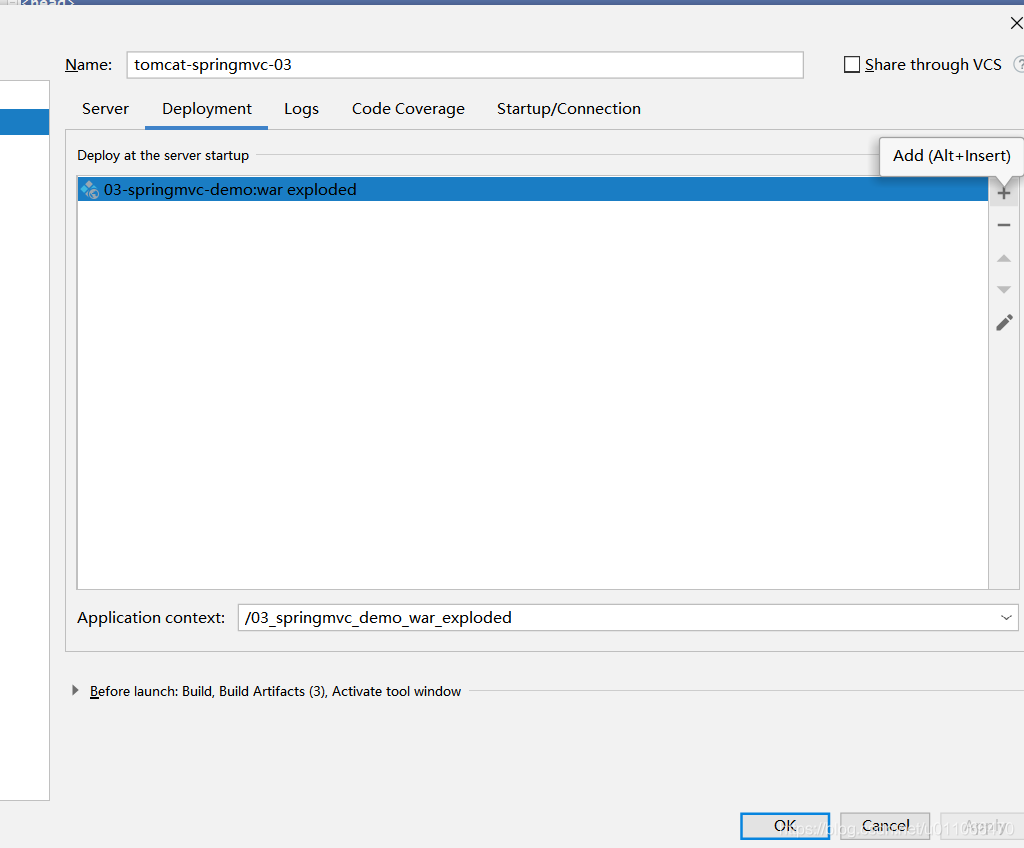
Task: Click the Add (plus) deployment icon
Action: (x=1004, y=193)
